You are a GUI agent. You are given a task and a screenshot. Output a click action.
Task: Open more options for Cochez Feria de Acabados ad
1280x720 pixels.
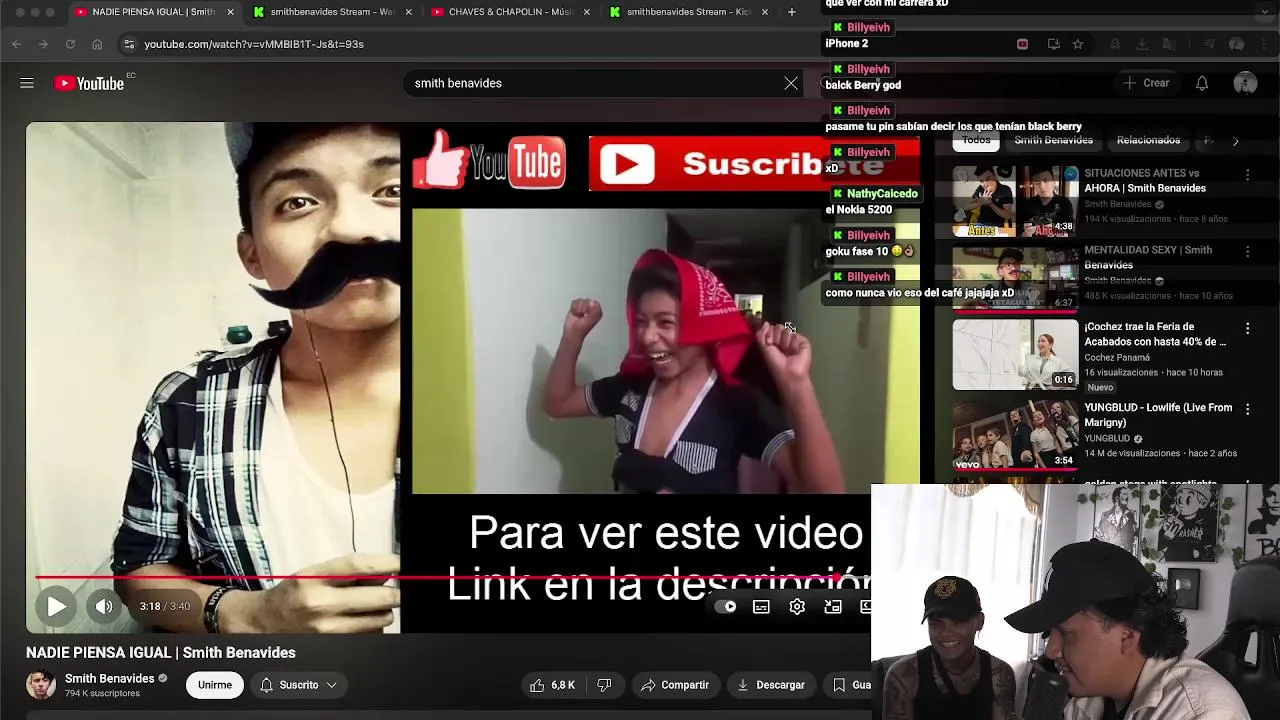[x=1247, y=328]
